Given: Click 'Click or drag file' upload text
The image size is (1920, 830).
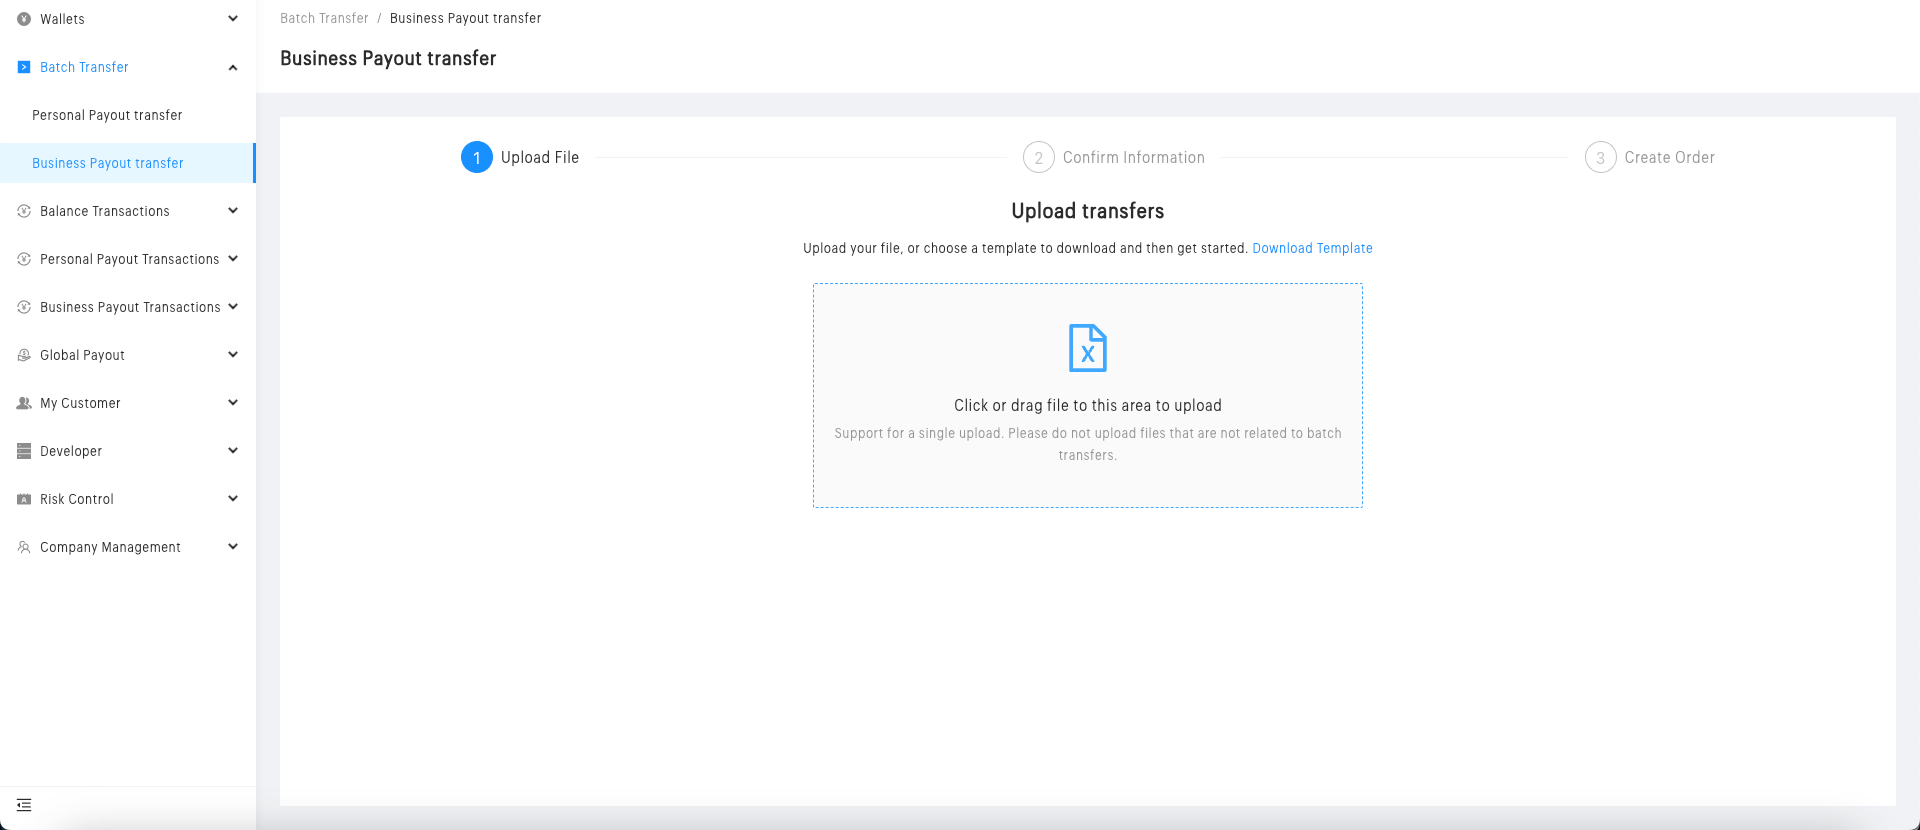Looking at the screenshot, I should pyautogui.click(x=1088, y=405).
